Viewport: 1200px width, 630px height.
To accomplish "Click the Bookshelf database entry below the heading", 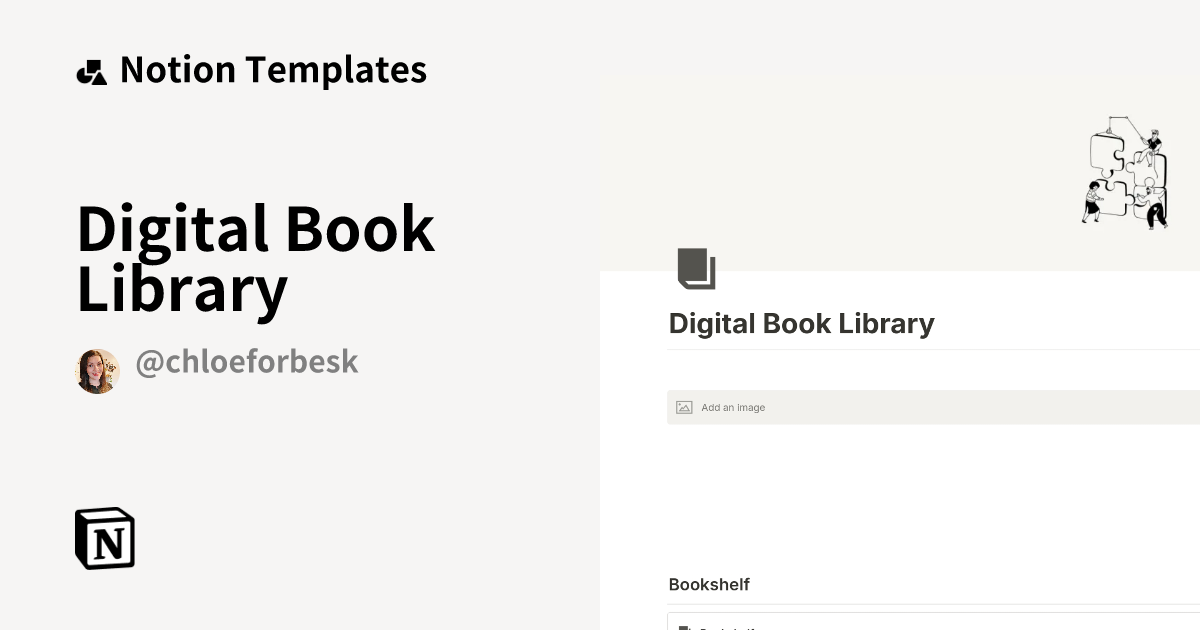I will [x=730, y=627].
